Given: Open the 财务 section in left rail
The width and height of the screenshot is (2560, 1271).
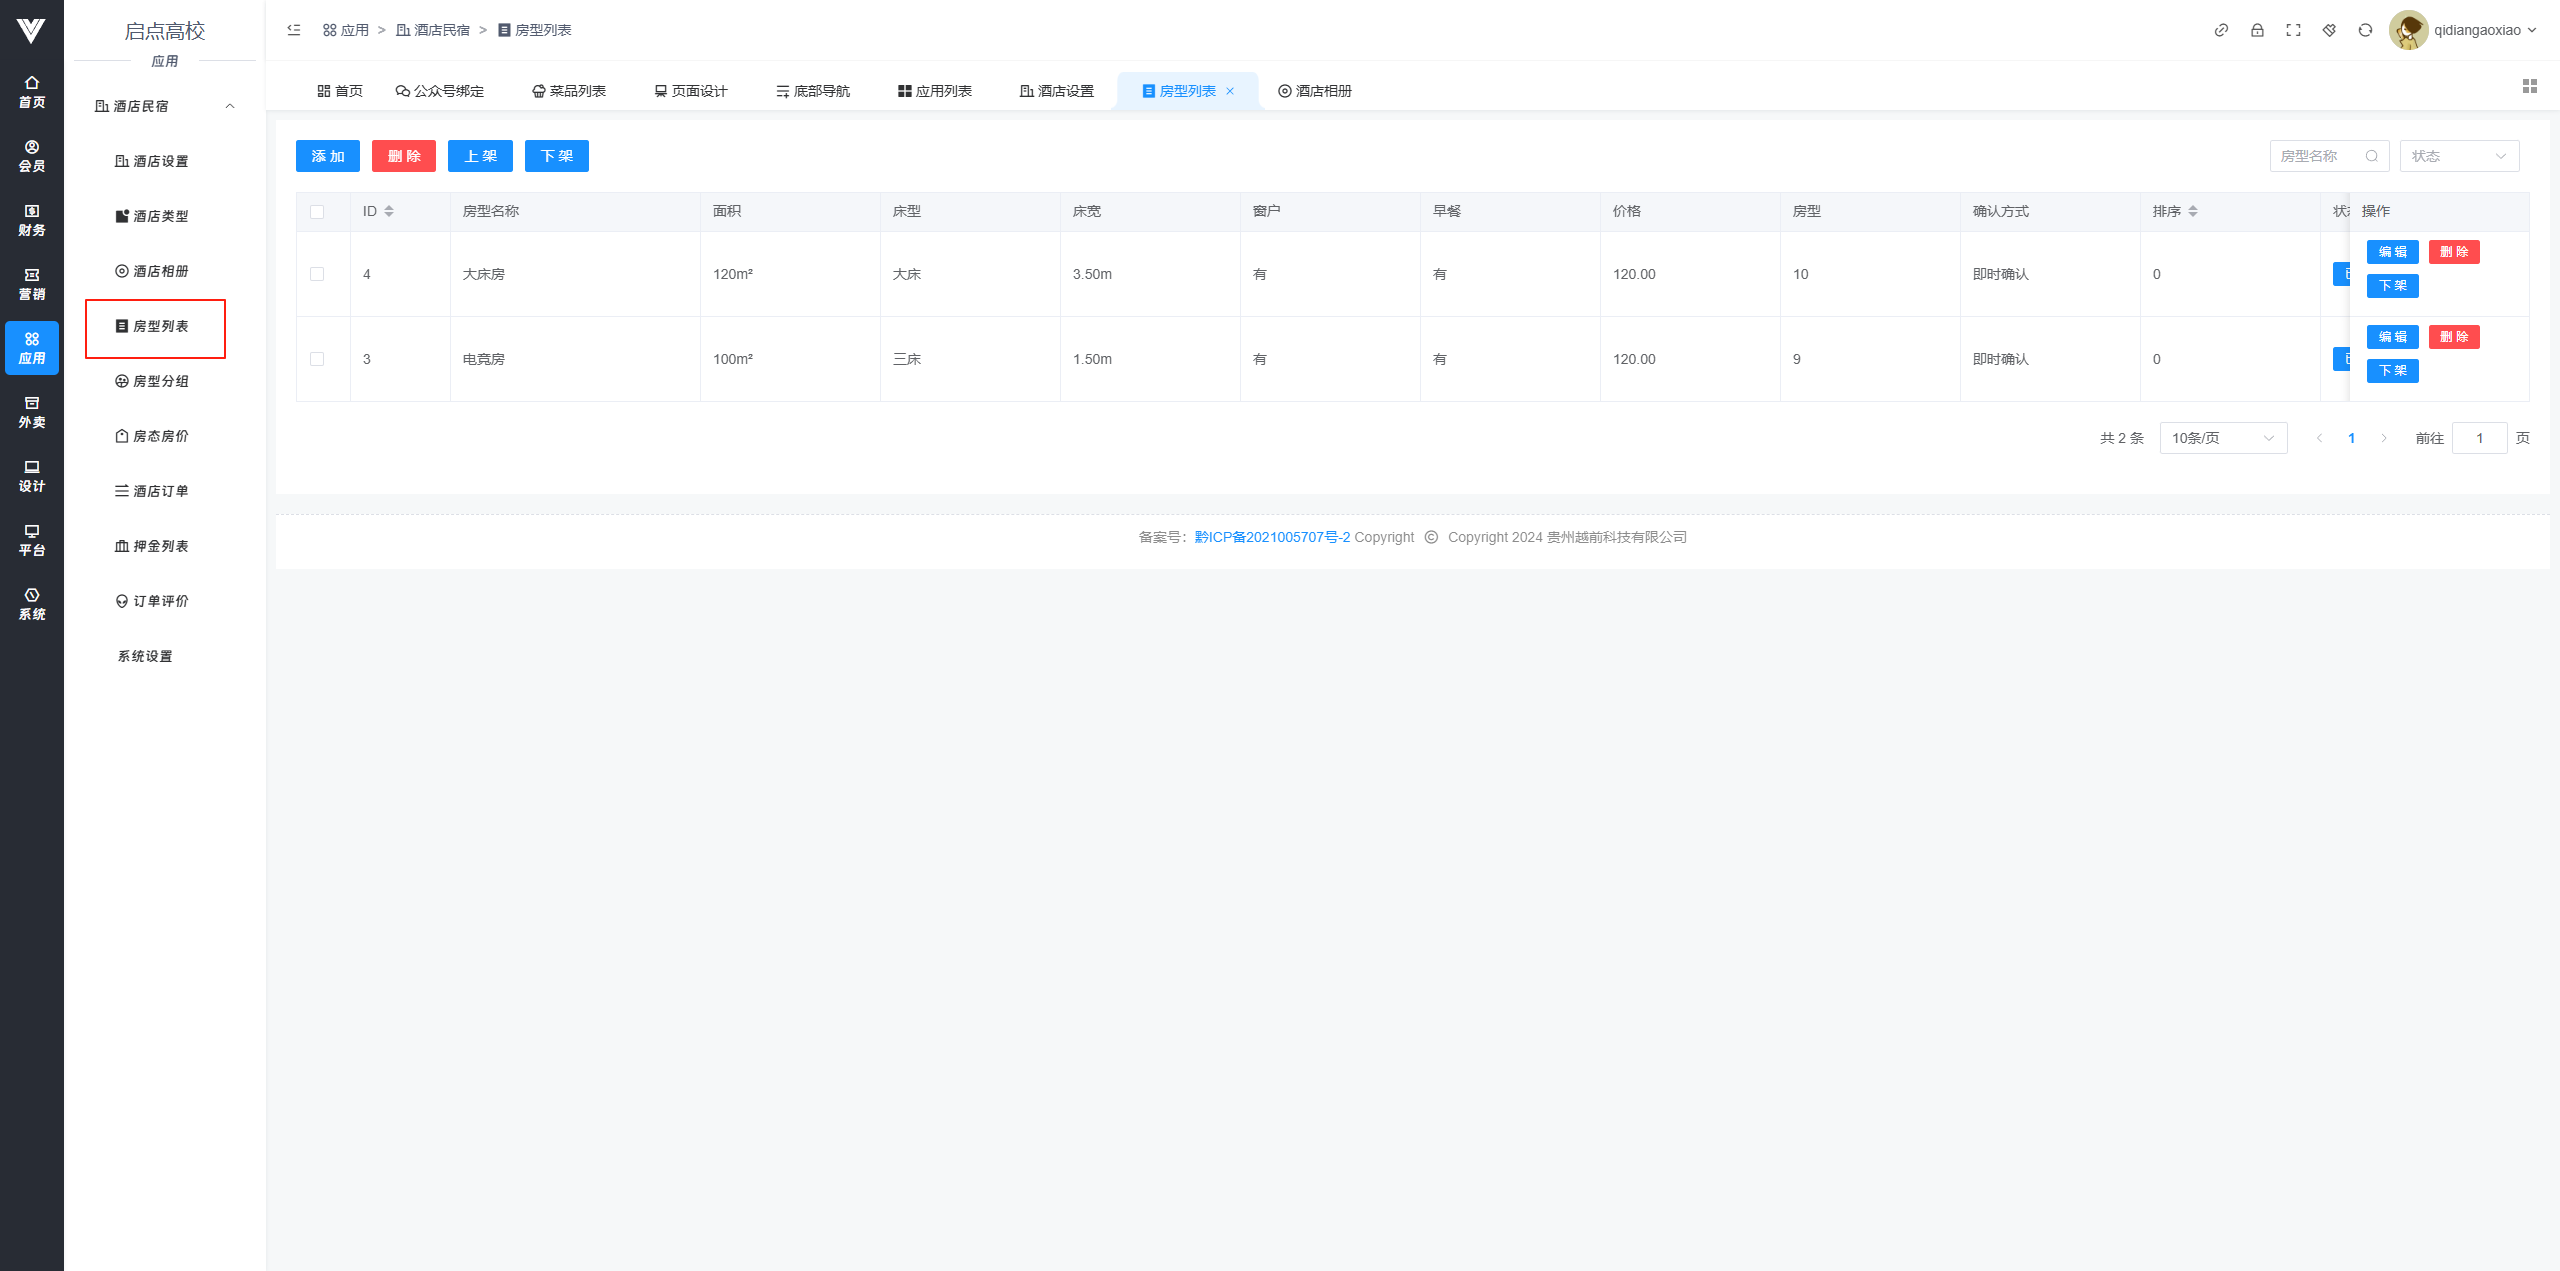Looking at the screenshot, I should point(32,220).
